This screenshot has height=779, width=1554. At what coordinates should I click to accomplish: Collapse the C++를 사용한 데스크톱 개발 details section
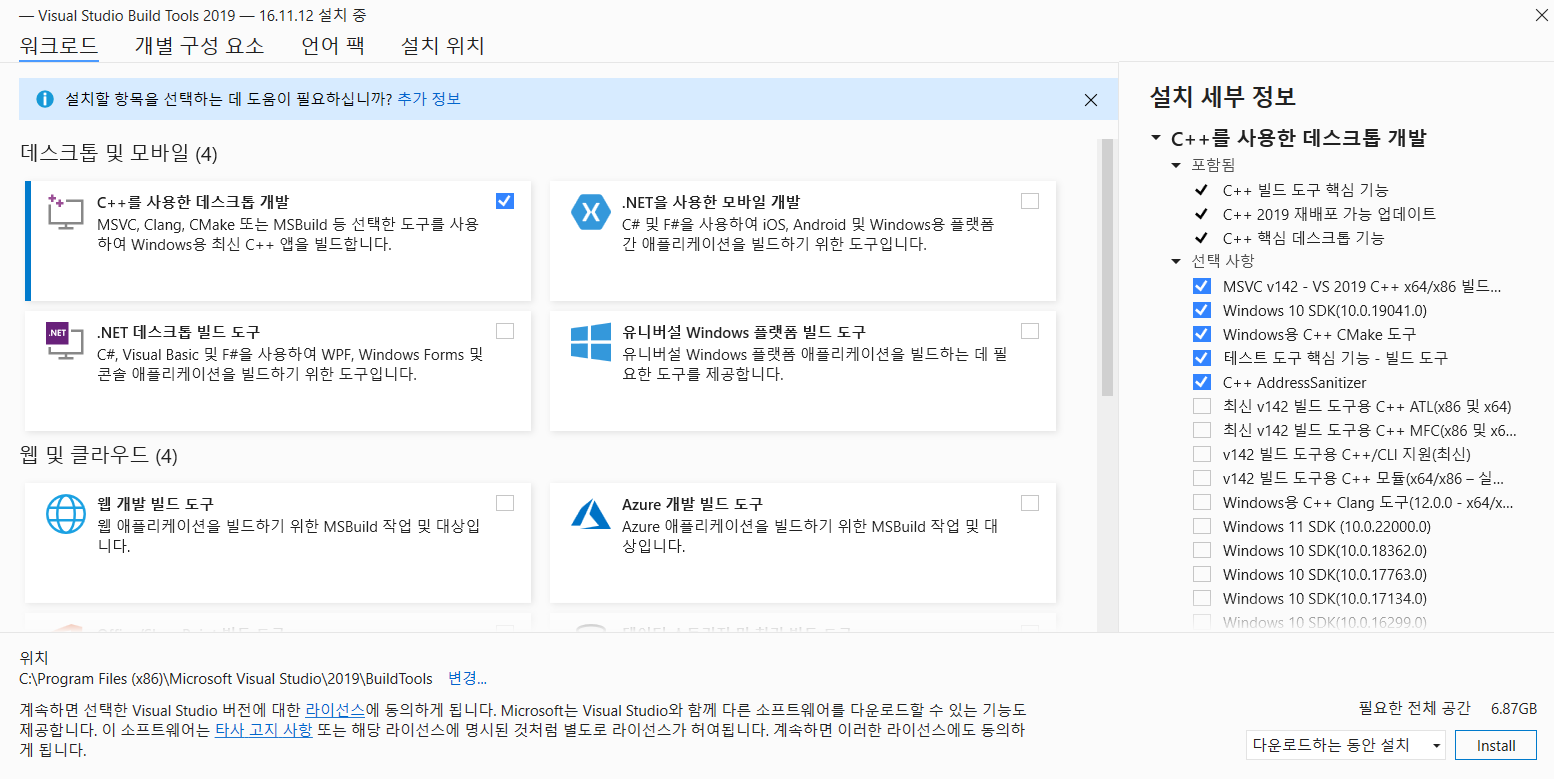coord(1156,138)
